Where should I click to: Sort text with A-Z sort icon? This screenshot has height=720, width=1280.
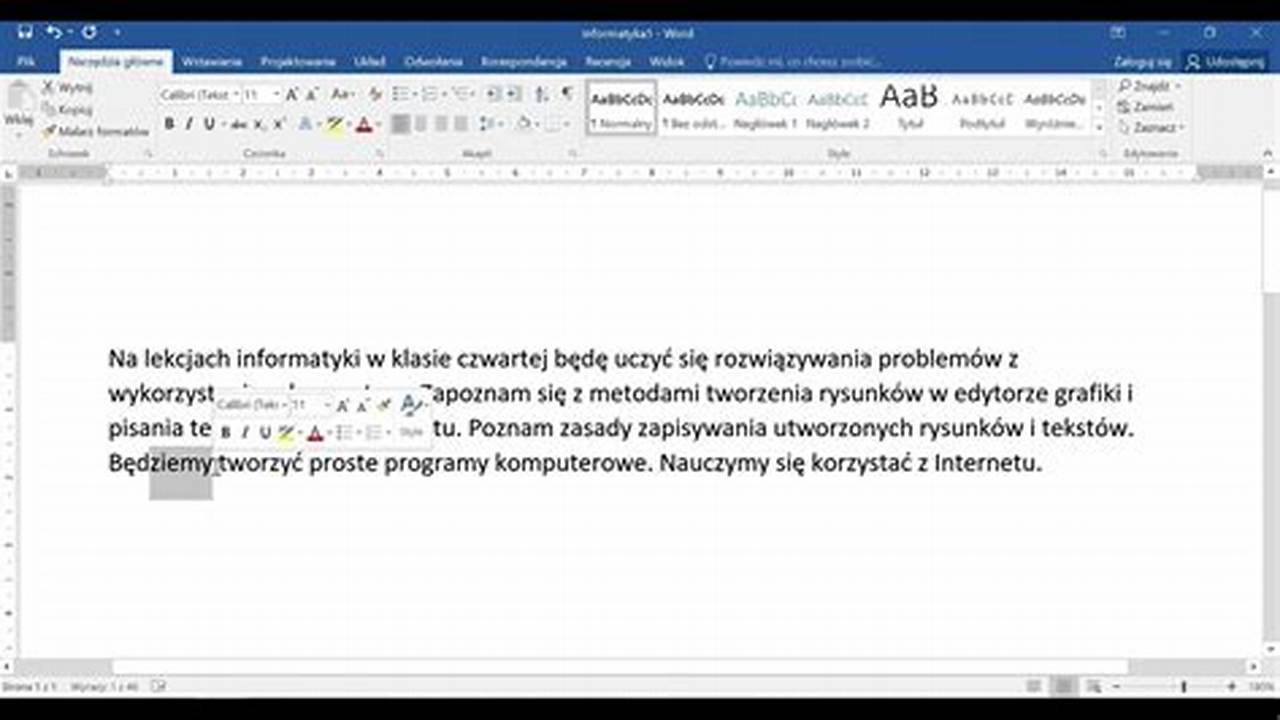[541, 94]
